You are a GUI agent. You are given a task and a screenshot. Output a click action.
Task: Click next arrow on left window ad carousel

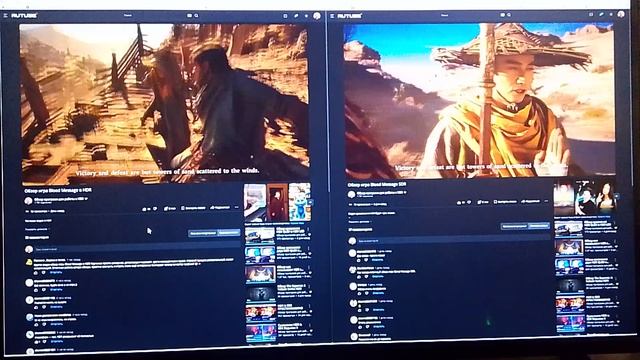[311, 202]
